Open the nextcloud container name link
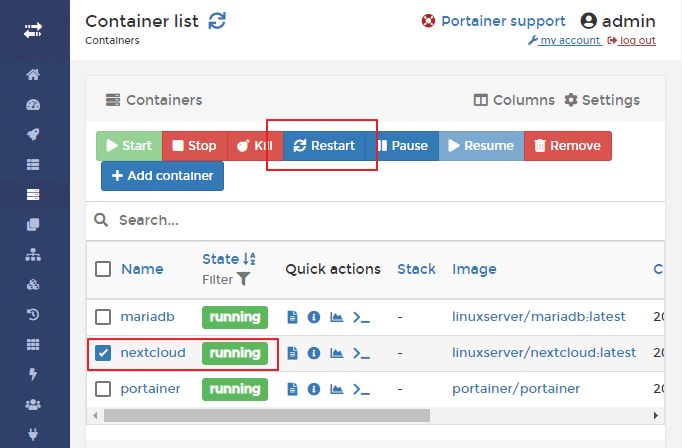This screenshot has width=682, height=448. (153, 352)
